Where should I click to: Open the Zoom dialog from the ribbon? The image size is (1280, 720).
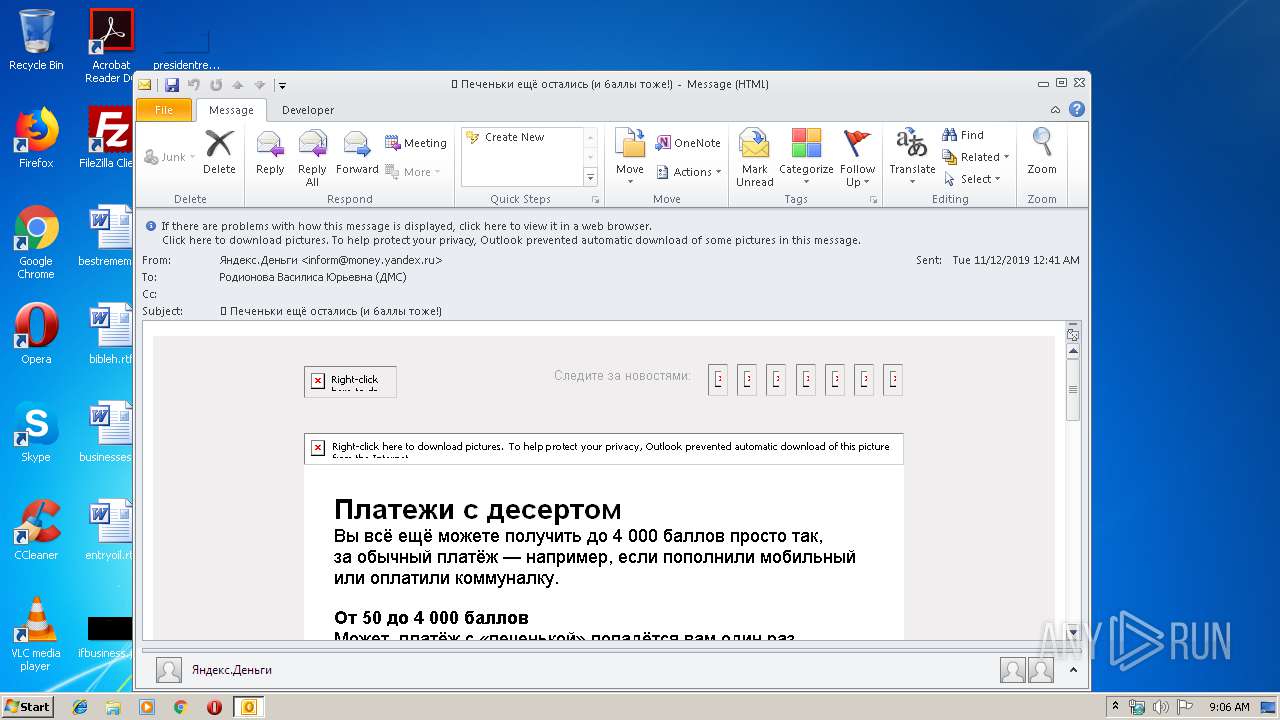click(x=1042, y=152)
